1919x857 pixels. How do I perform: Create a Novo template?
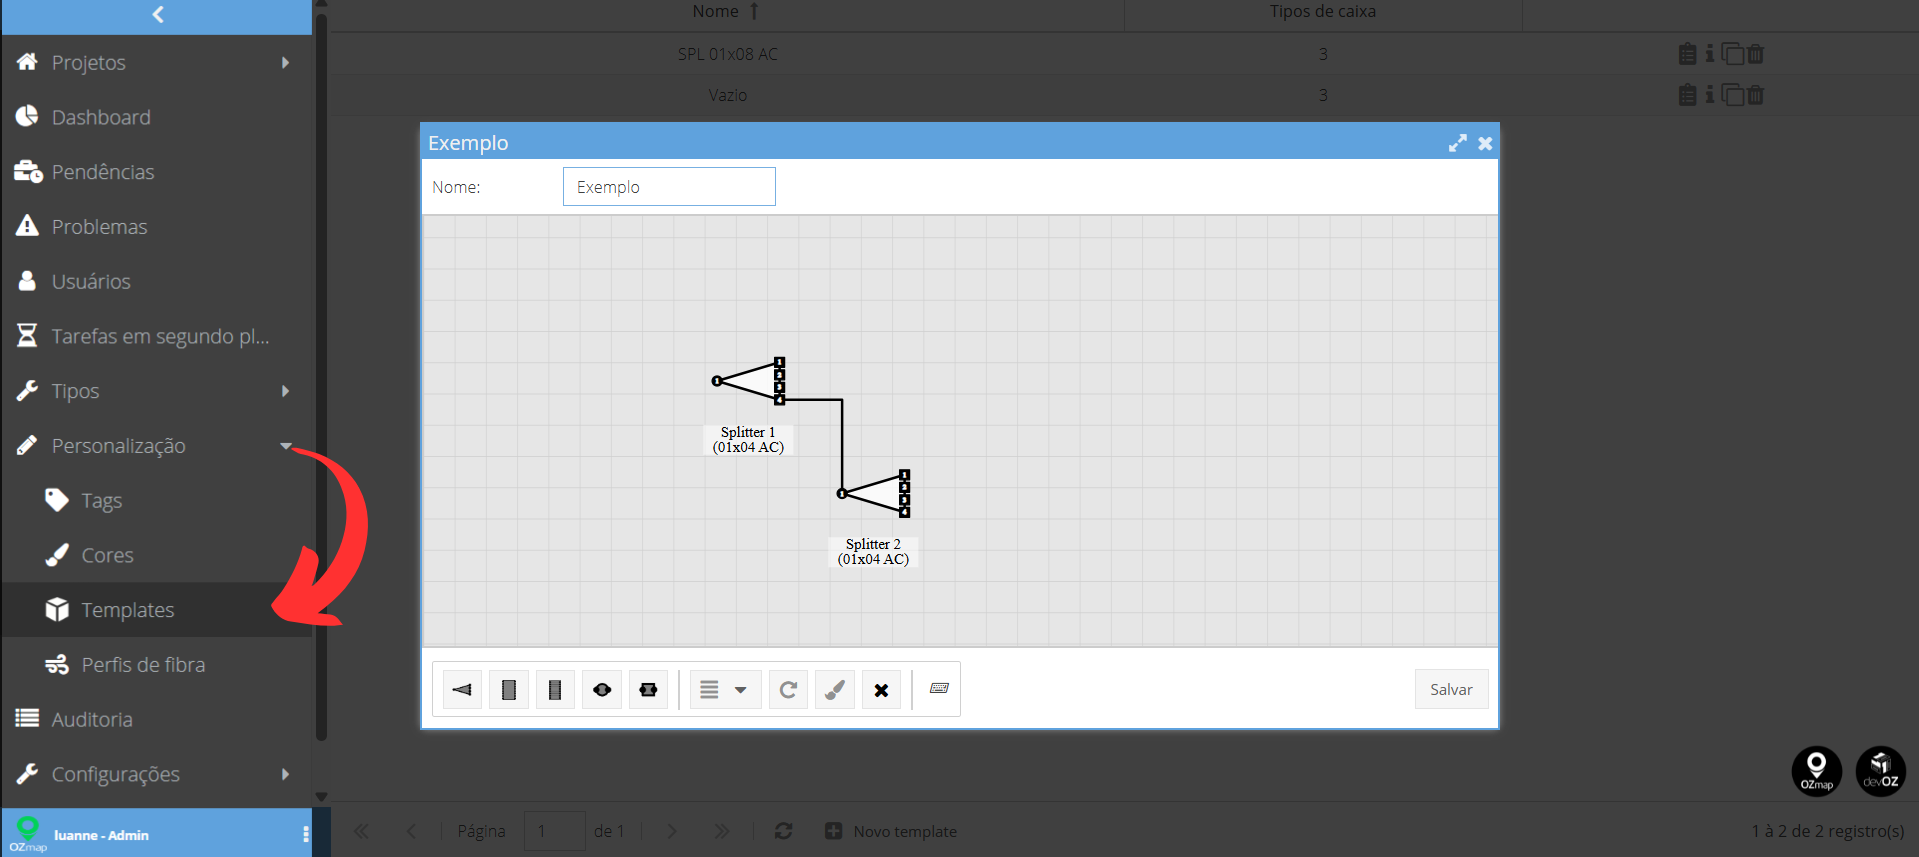[x=890, y=831]
